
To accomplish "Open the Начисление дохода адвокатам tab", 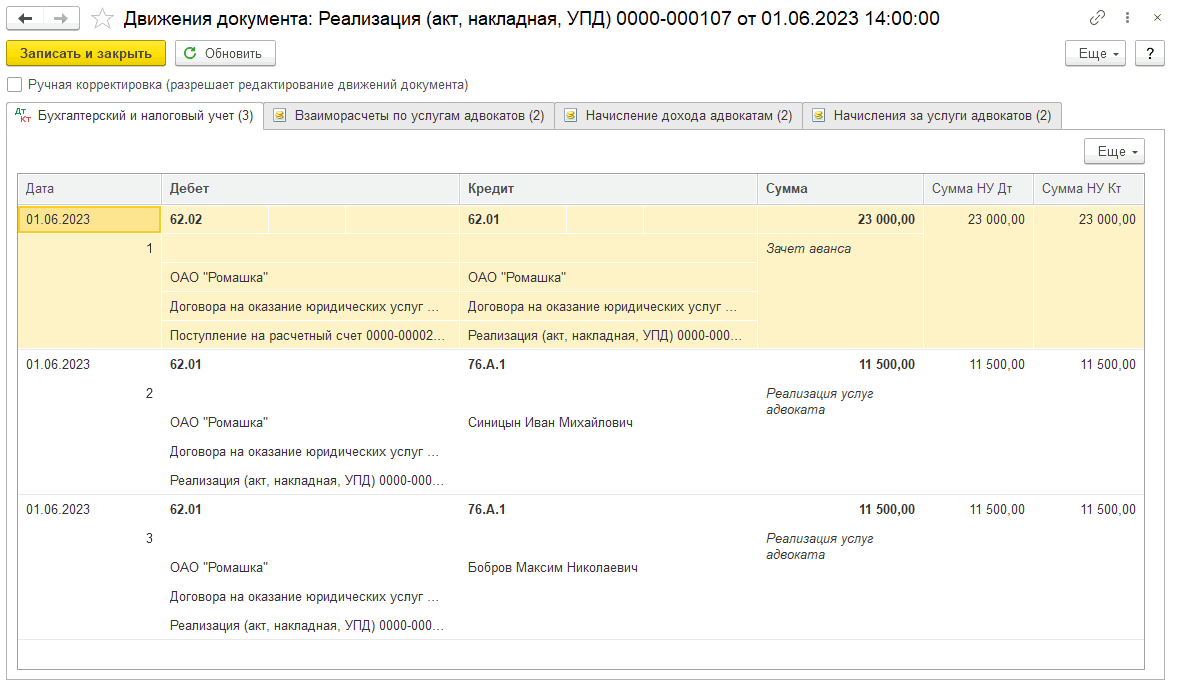I will [678, 116].
